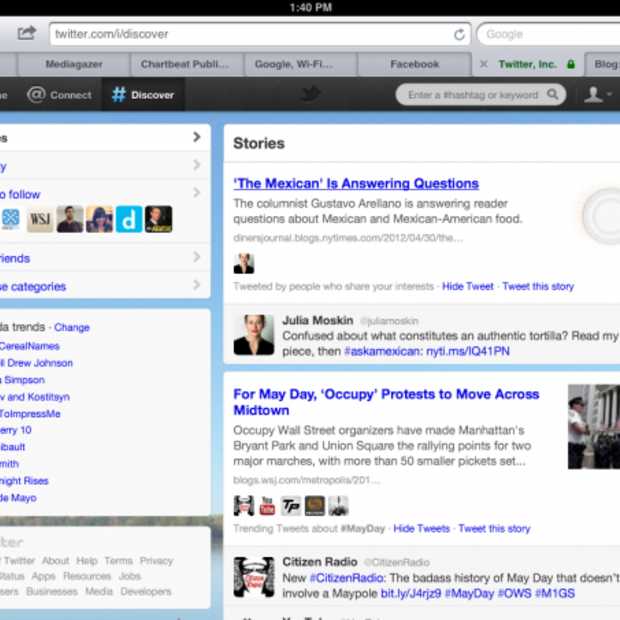Click the man in dark shirt avatar suggestion

(x=70, y=219)
